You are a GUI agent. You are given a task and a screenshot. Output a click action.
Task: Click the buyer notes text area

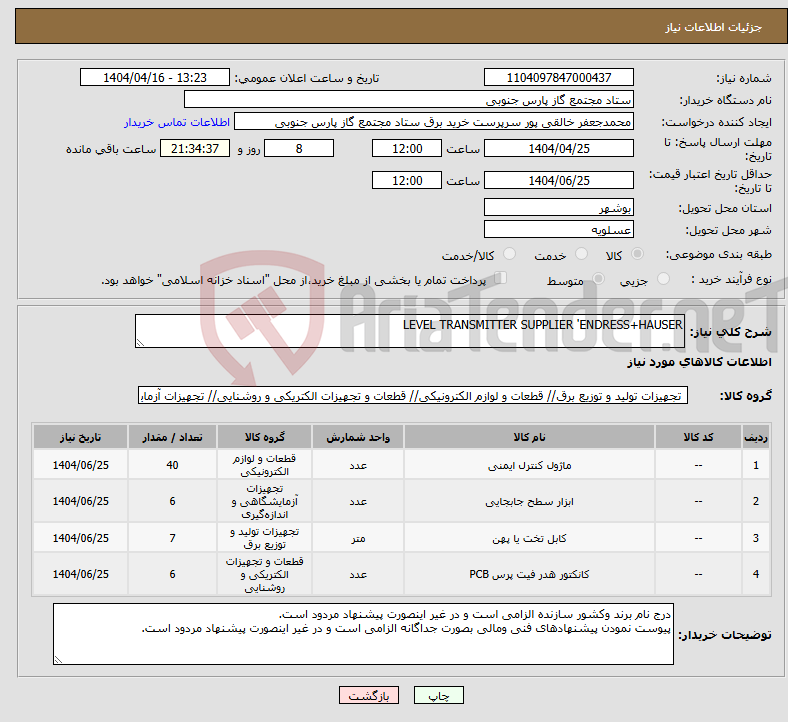(x=363, y=634)
